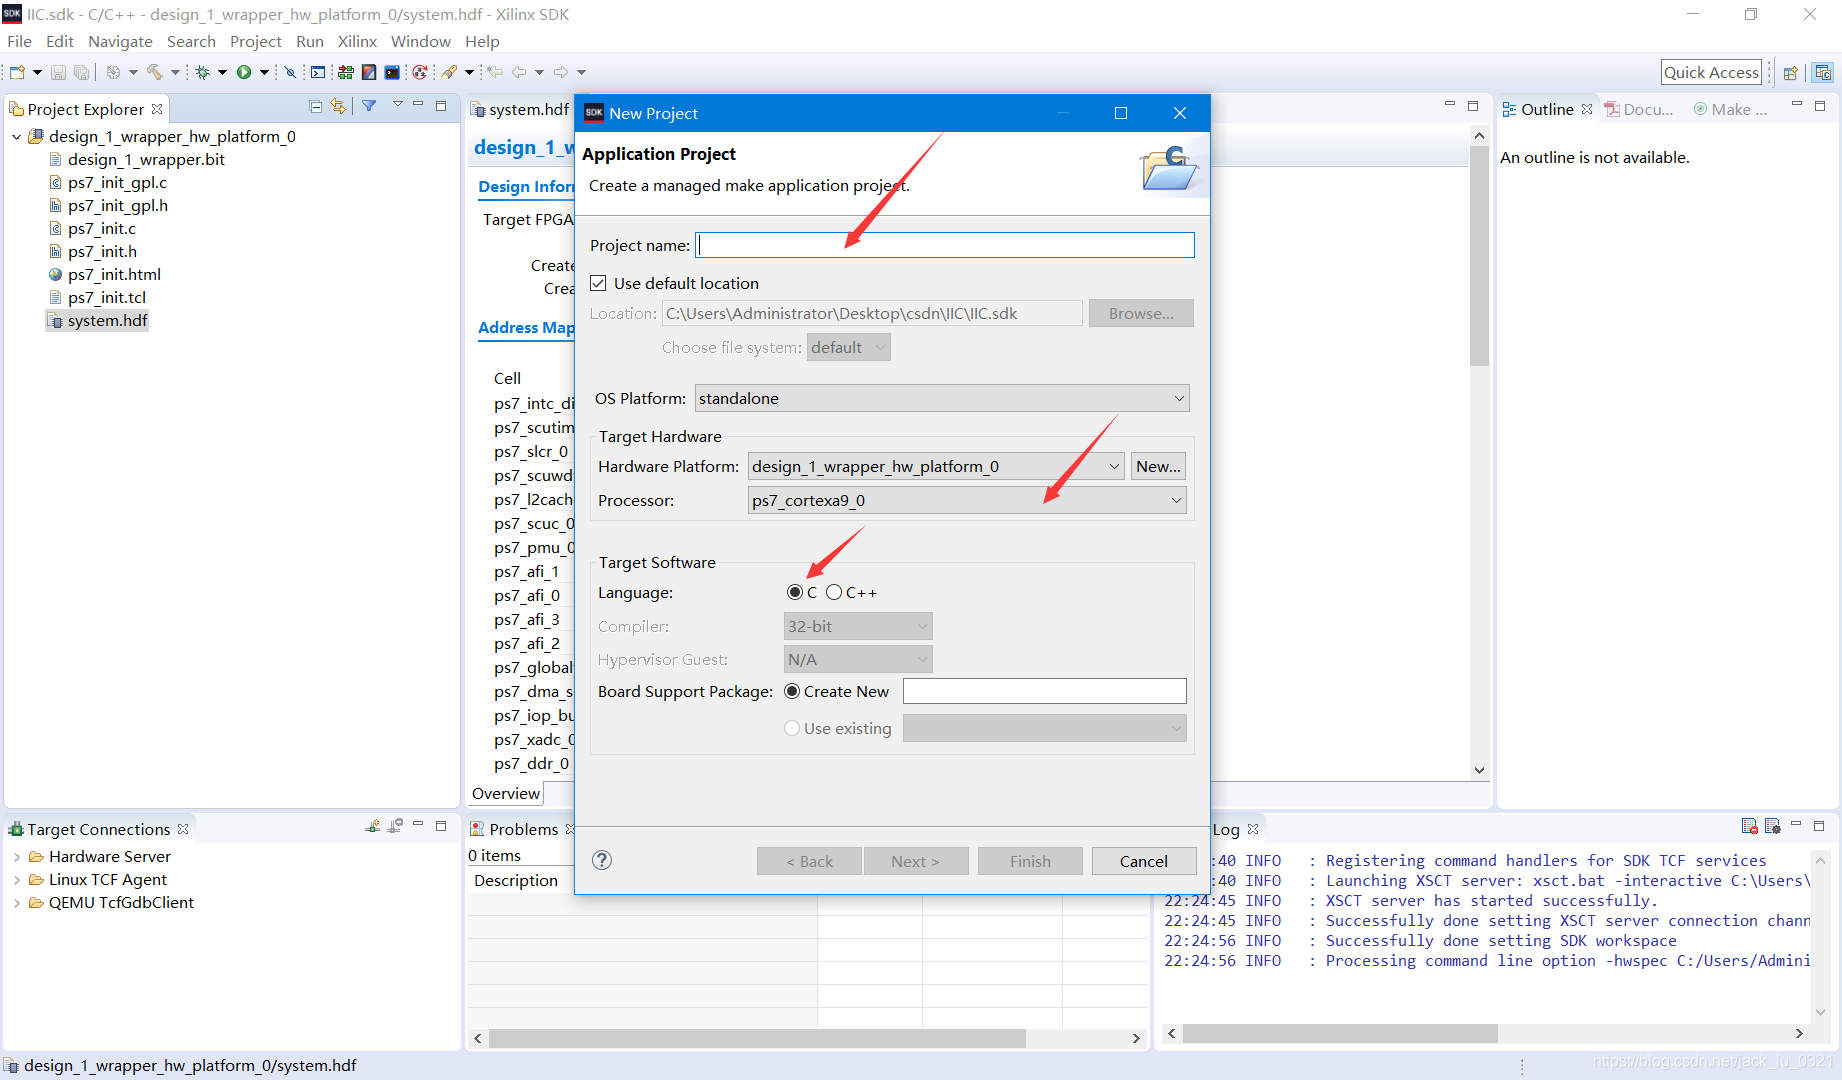Close the Outline tab with its X
1842x1080 pixels.
coord(1587,109)
